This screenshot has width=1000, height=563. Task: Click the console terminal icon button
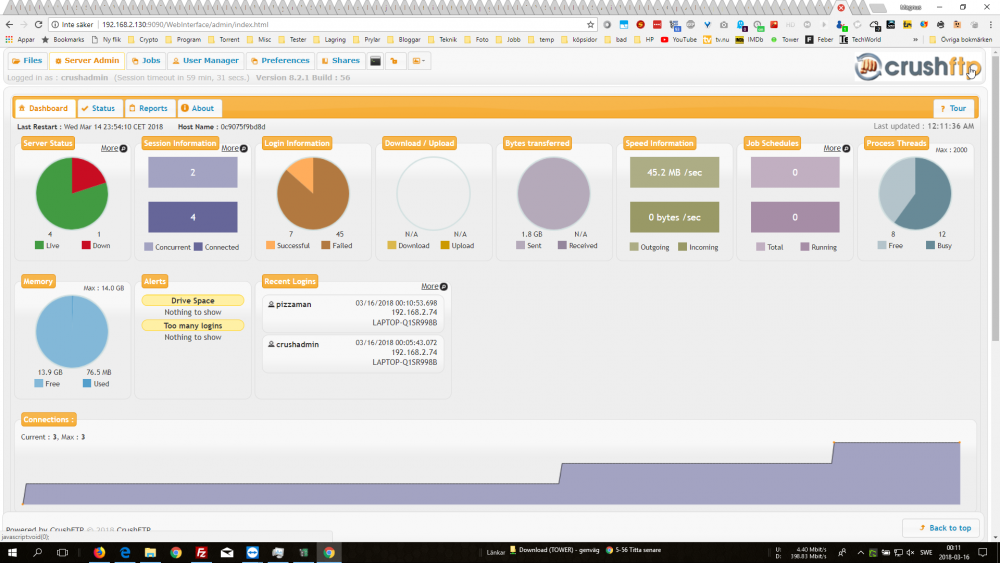click(x=375, y=61)
